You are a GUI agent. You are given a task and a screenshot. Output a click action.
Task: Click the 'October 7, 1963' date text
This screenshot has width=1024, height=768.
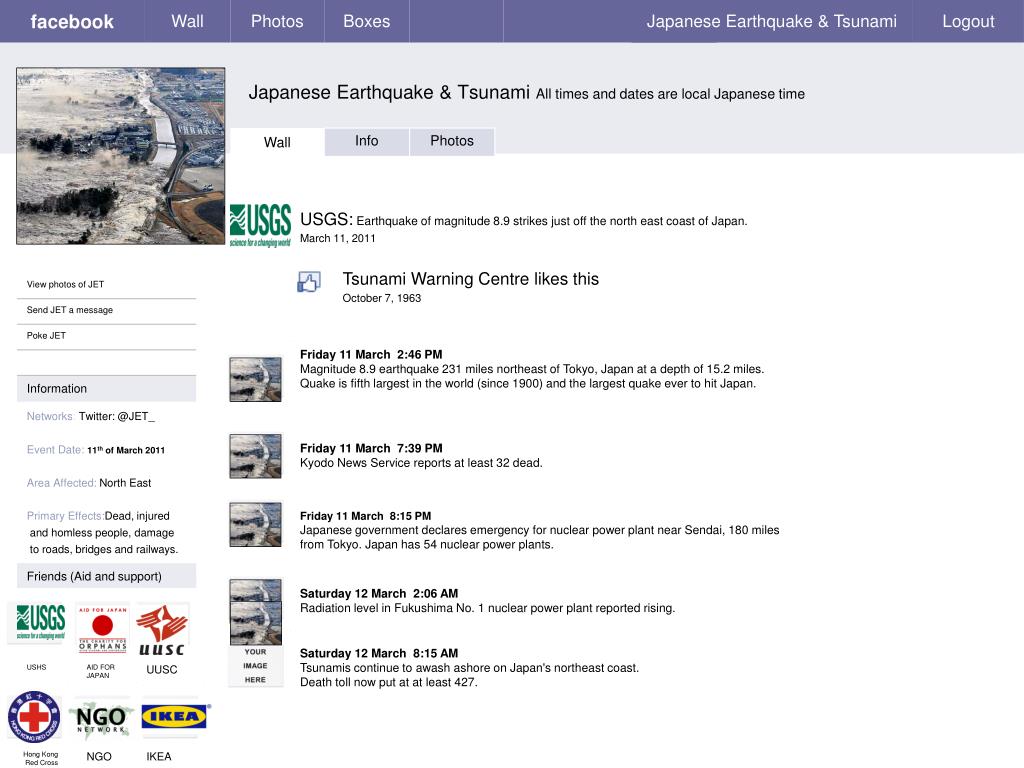tap(381, 298)
